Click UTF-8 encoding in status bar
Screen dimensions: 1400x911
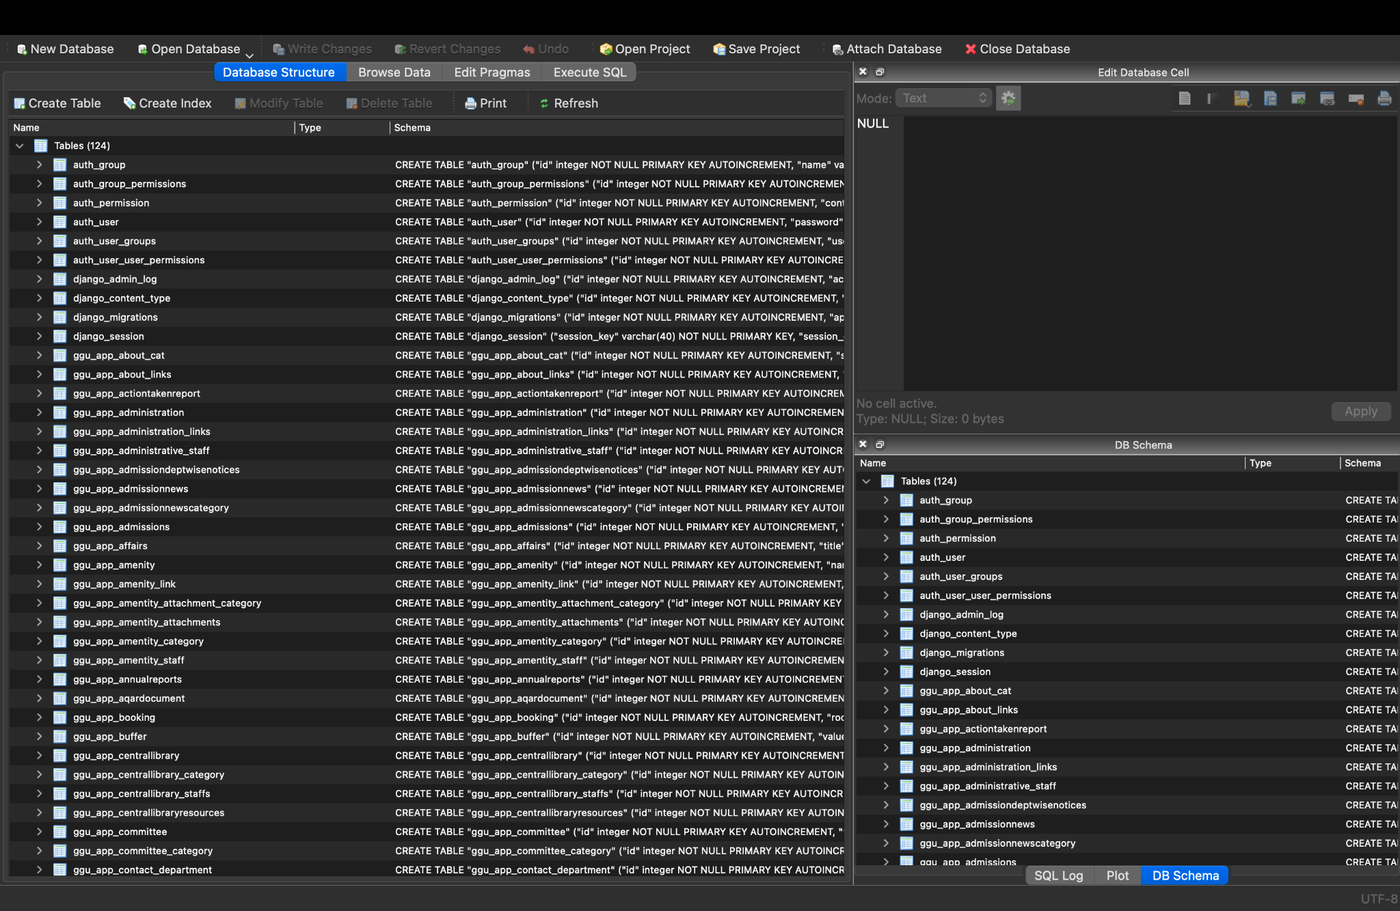click(x=1379, y=899)
